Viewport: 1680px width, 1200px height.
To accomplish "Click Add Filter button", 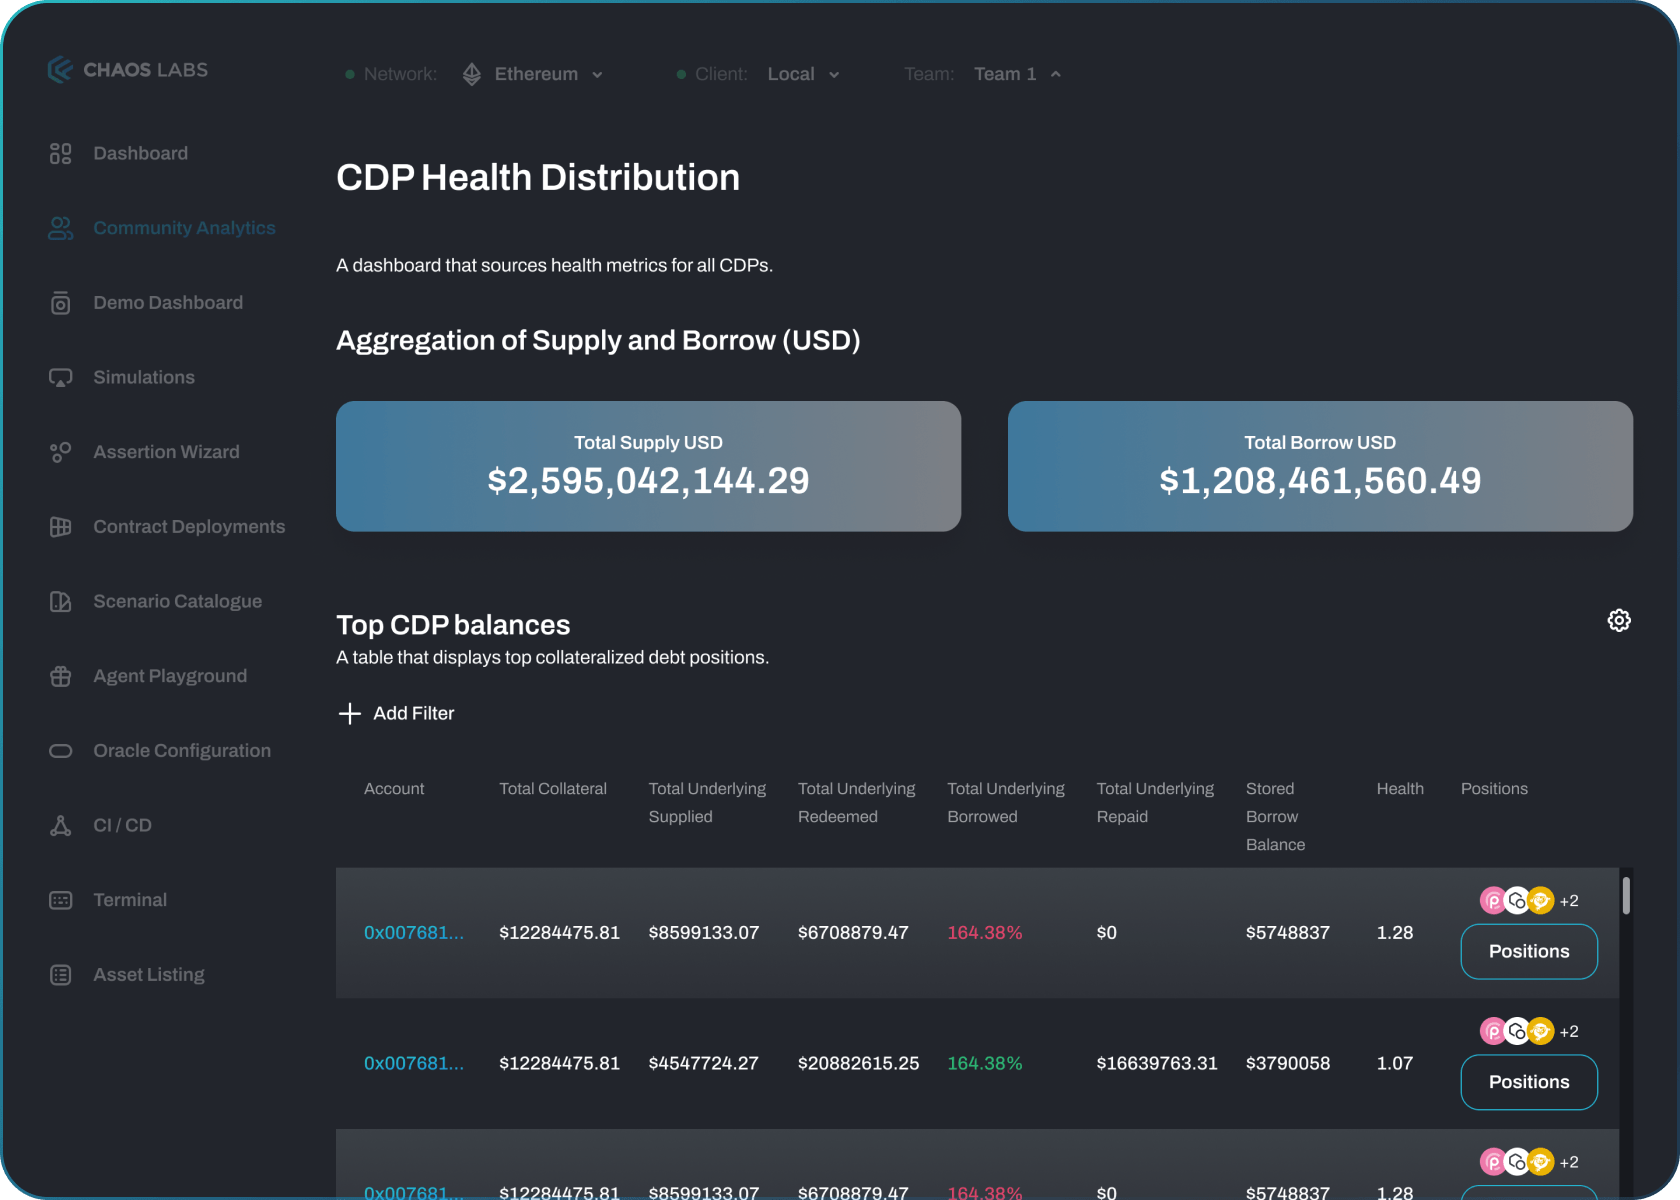I will click(x=397, y=713).
